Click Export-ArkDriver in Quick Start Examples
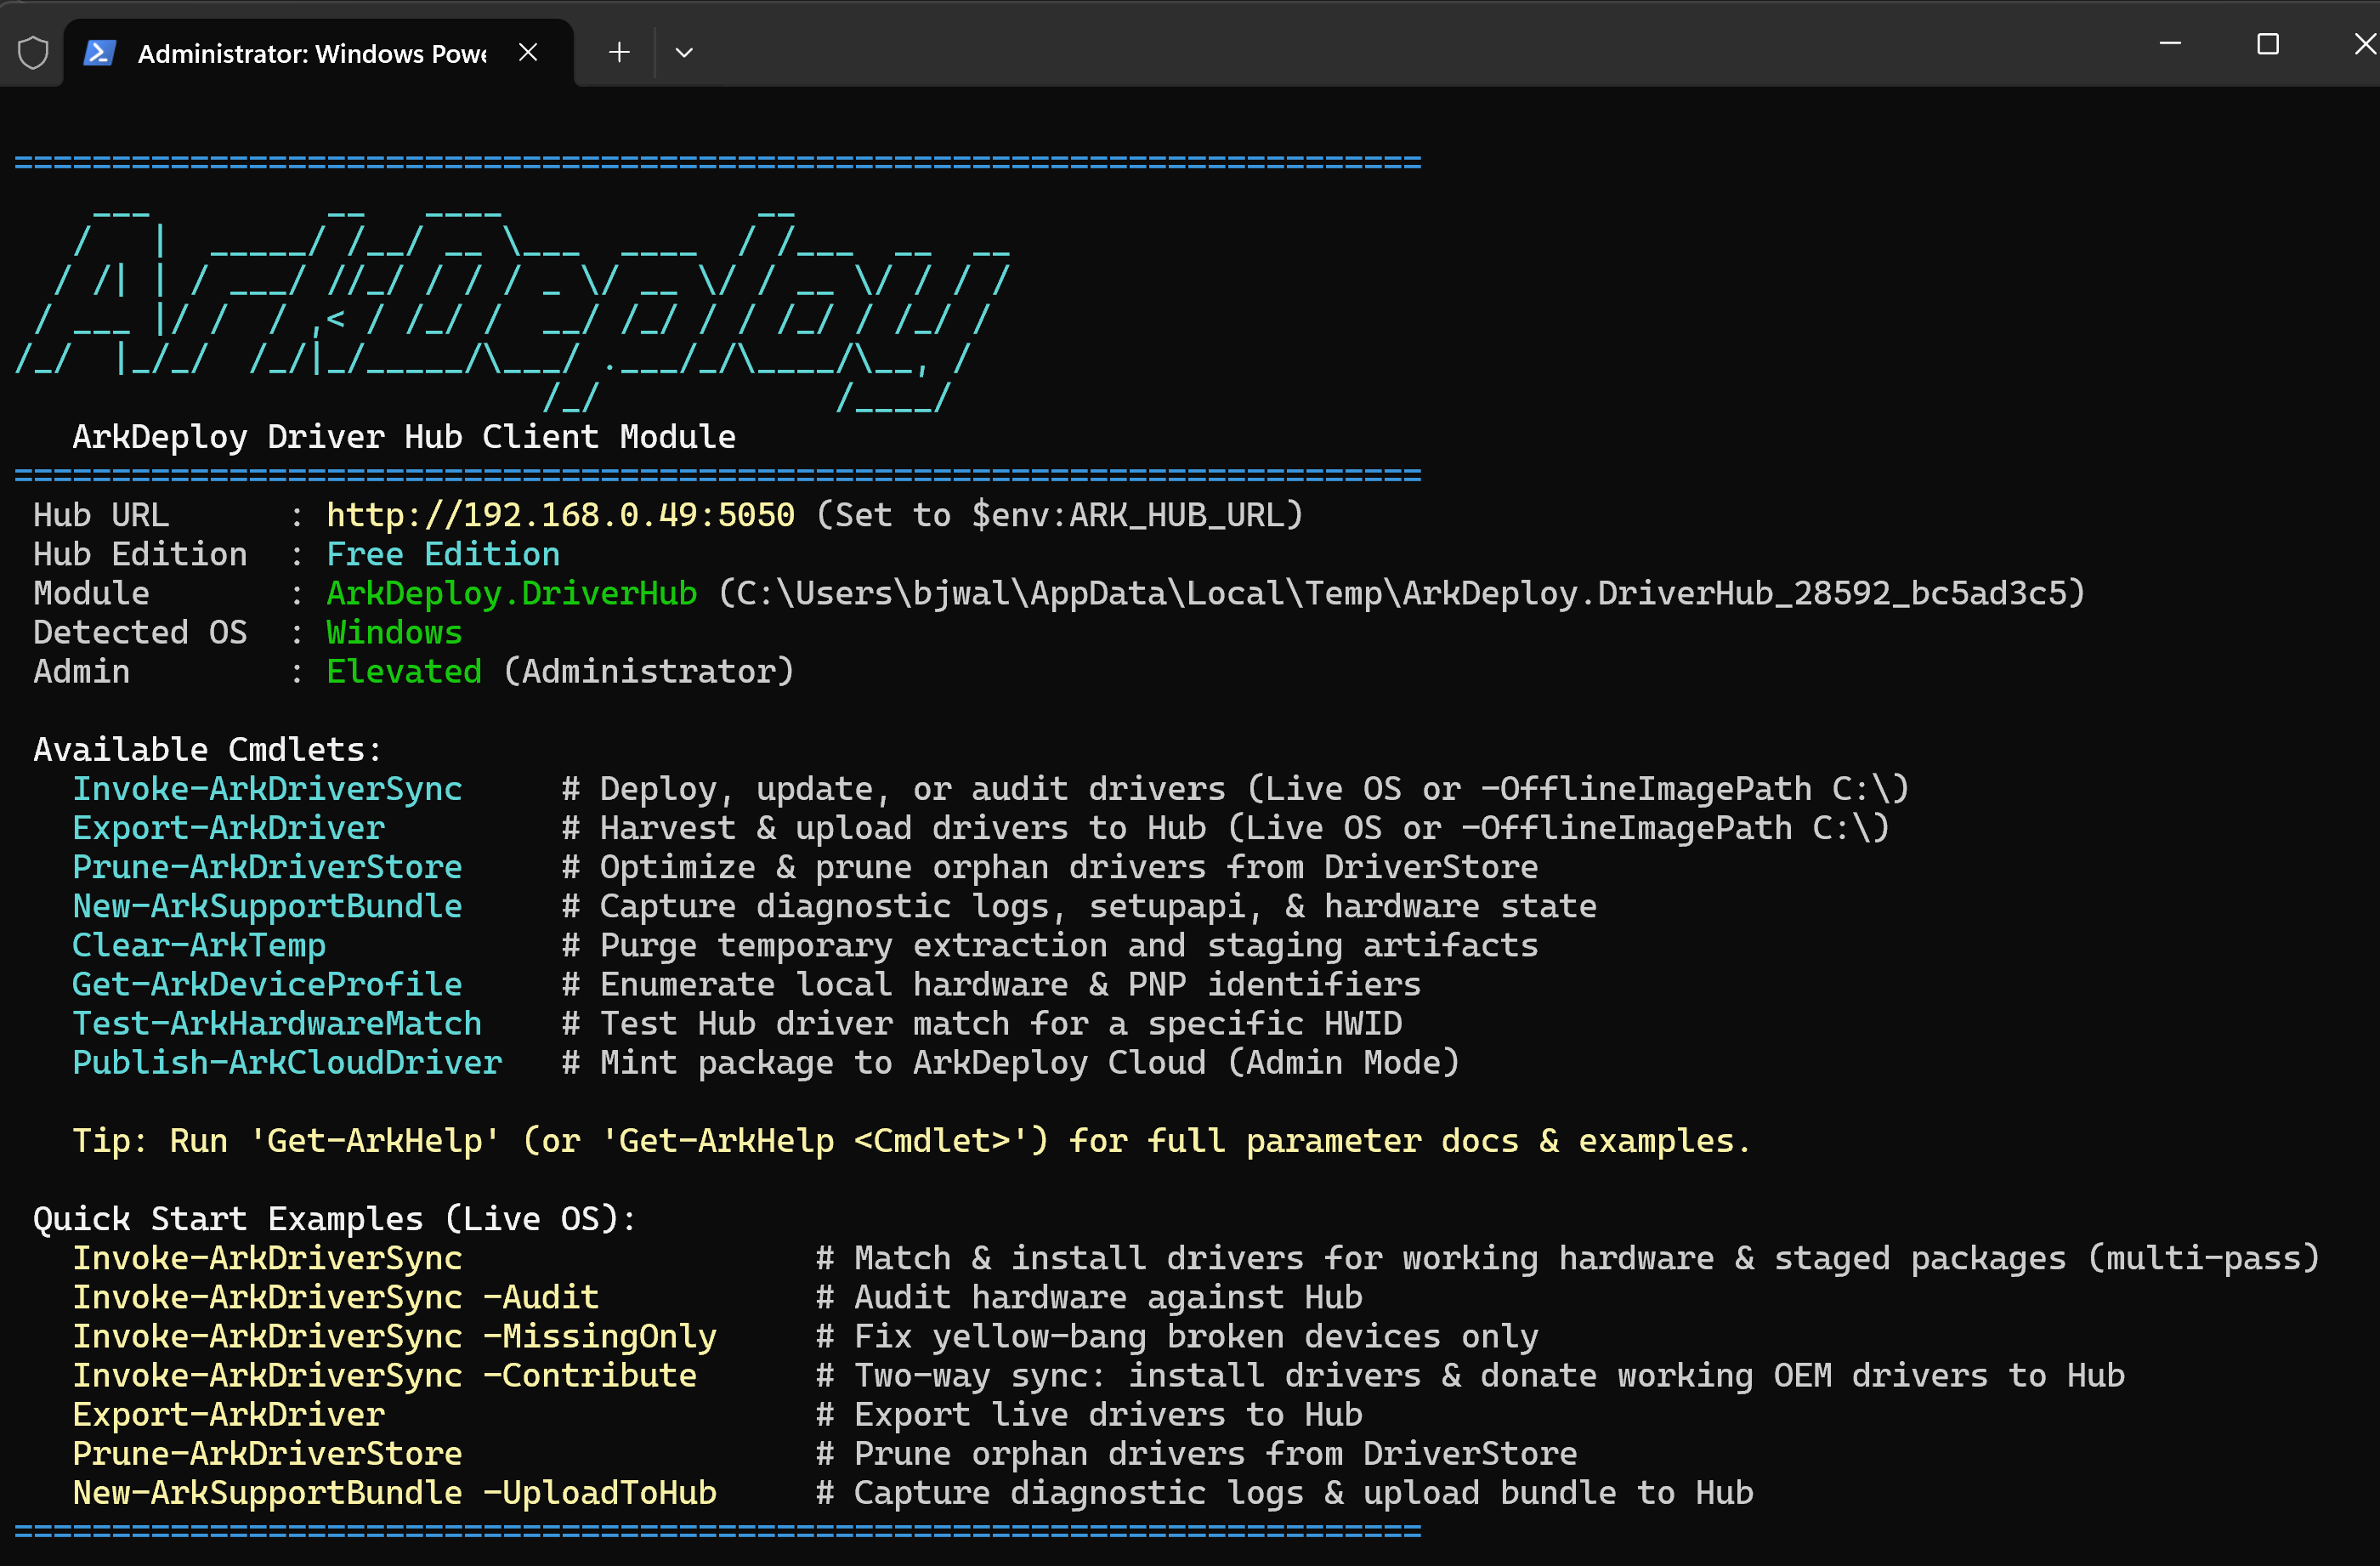 point(228,1414)
